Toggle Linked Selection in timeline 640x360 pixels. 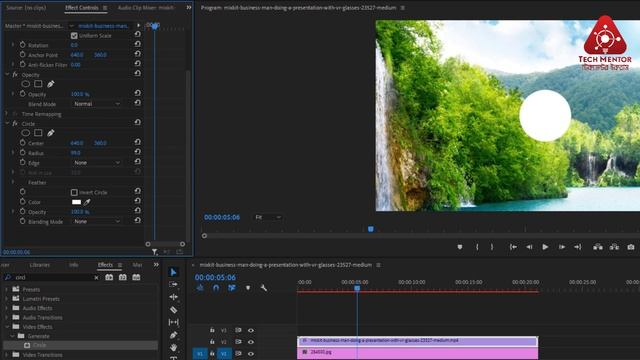click(232, 288)
